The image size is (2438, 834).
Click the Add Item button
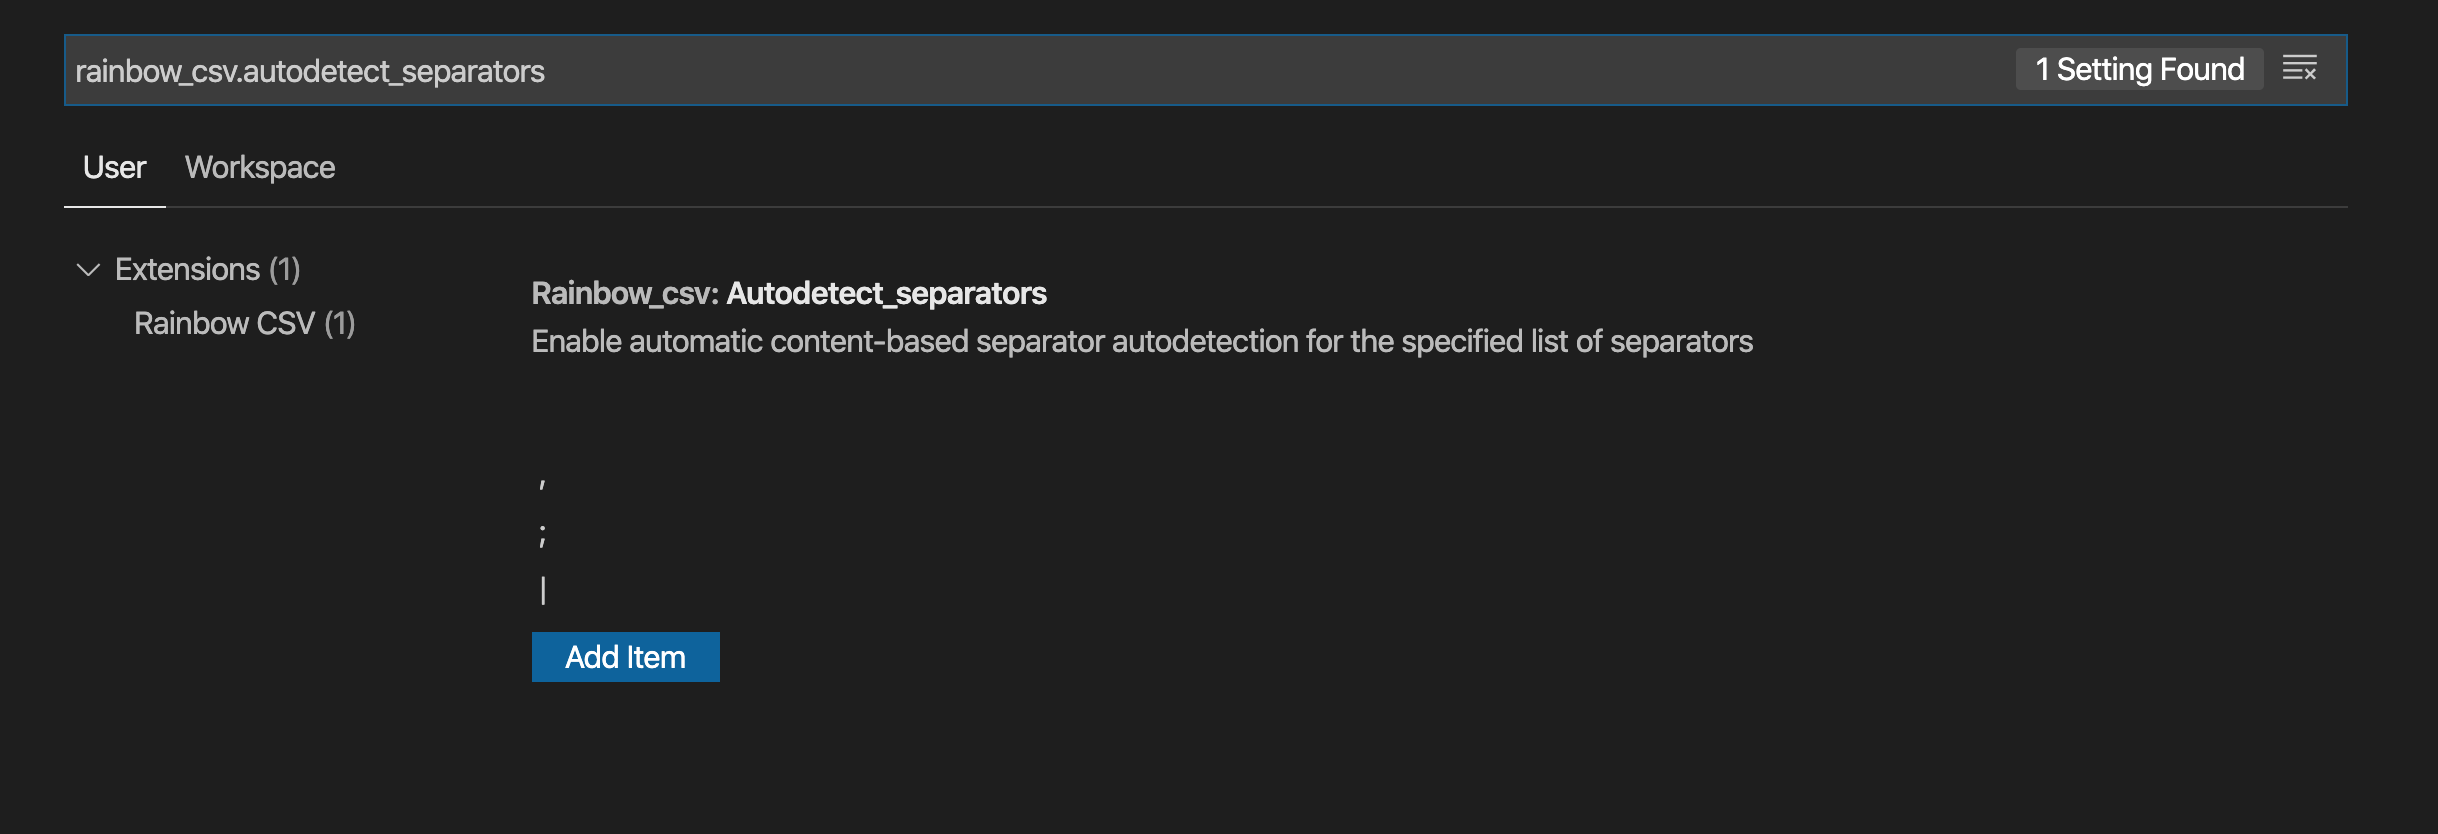point(626,656)
